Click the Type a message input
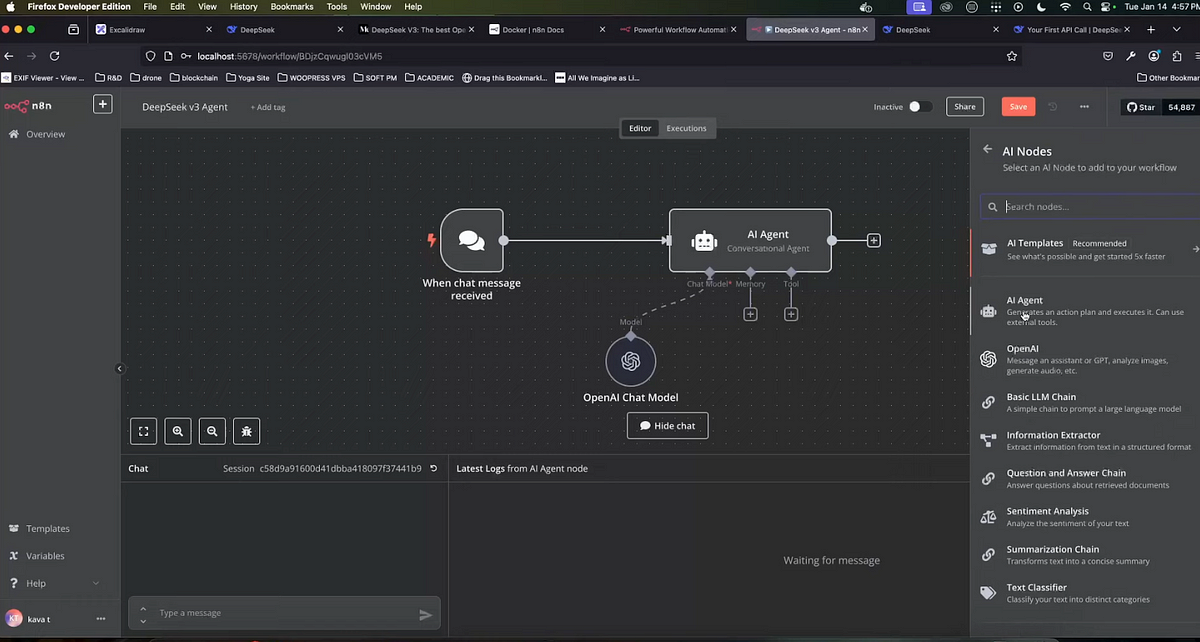This screenshot has width=1200, height=642. coord(284,613)
